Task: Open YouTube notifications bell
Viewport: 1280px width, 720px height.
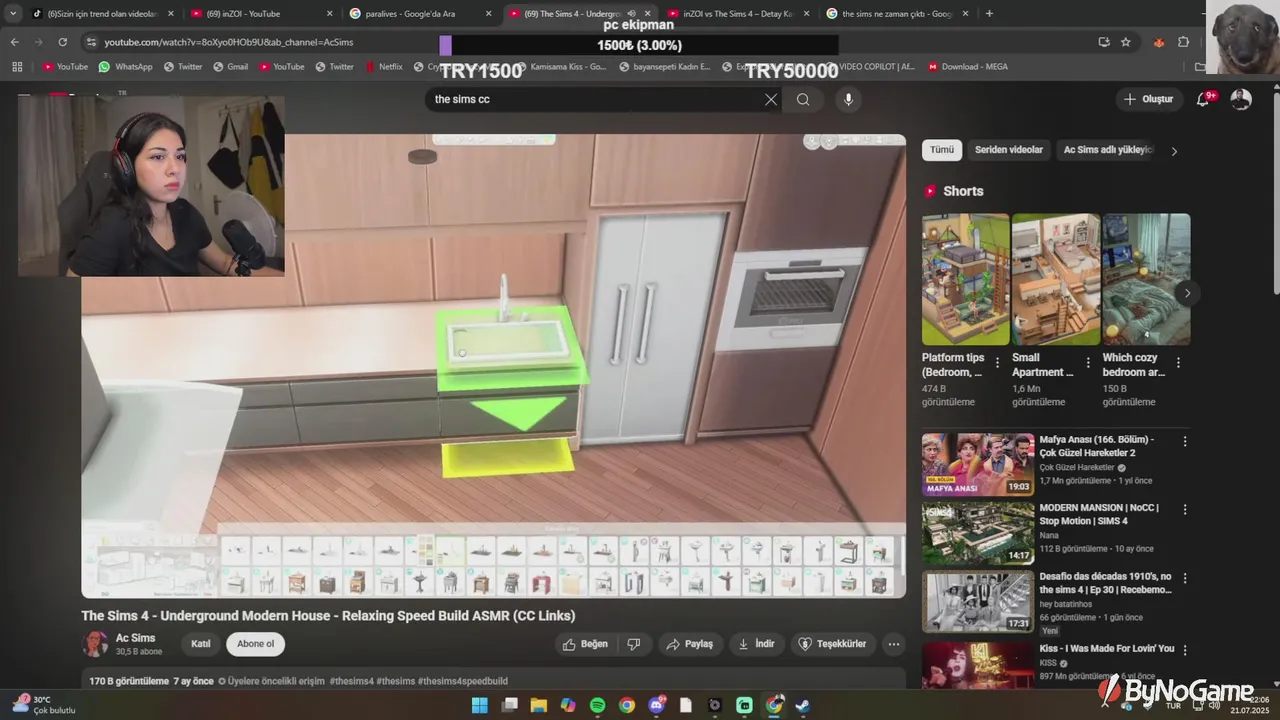Action: [x=1204, y=99]
